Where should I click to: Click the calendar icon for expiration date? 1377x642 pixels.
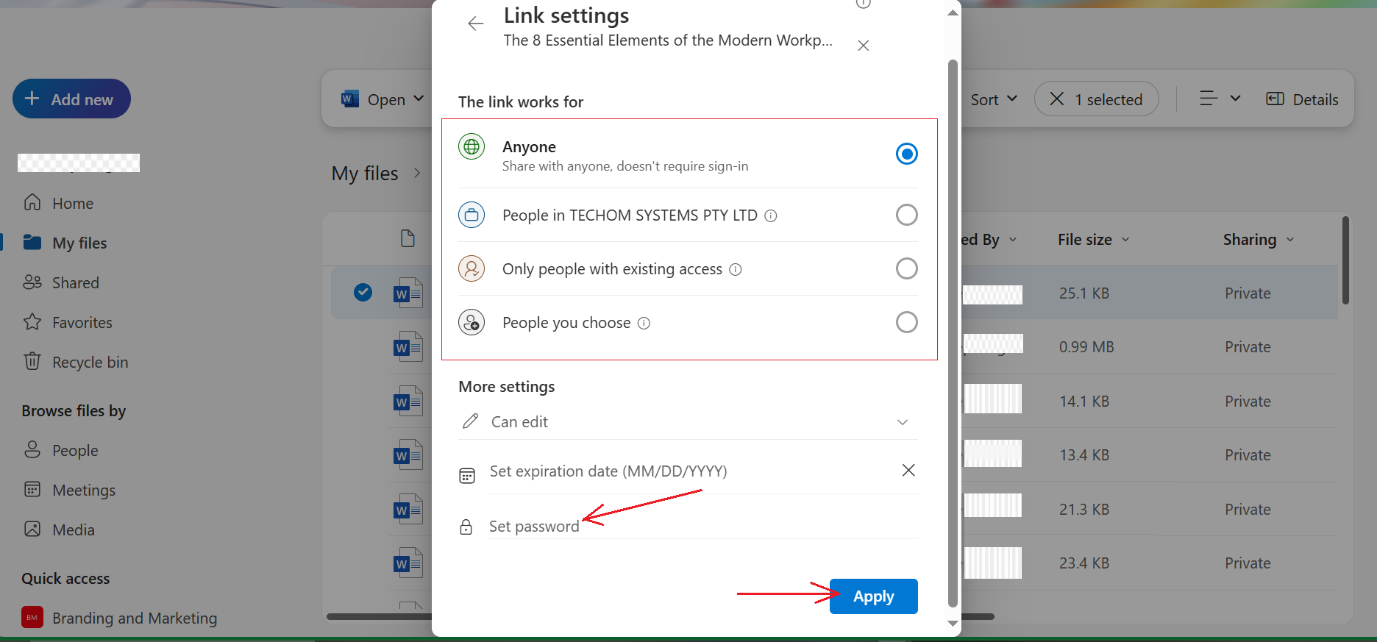click(467, 475)
